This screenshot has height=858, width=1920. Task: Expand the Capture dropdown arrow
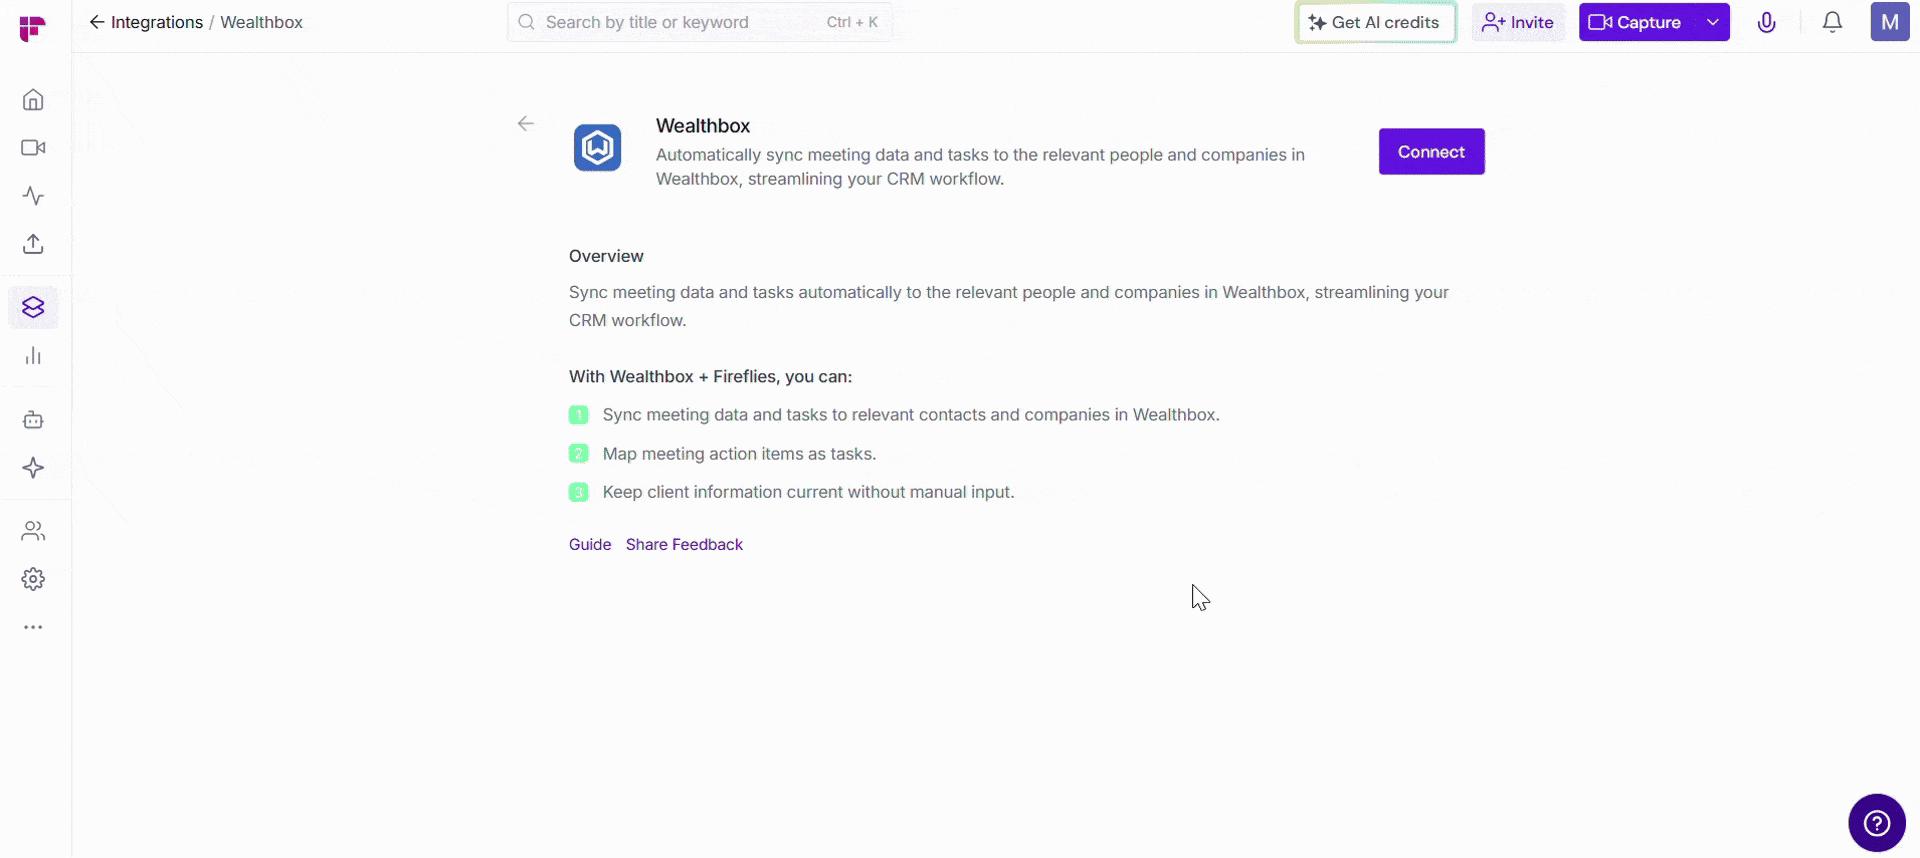(1713, 22)
